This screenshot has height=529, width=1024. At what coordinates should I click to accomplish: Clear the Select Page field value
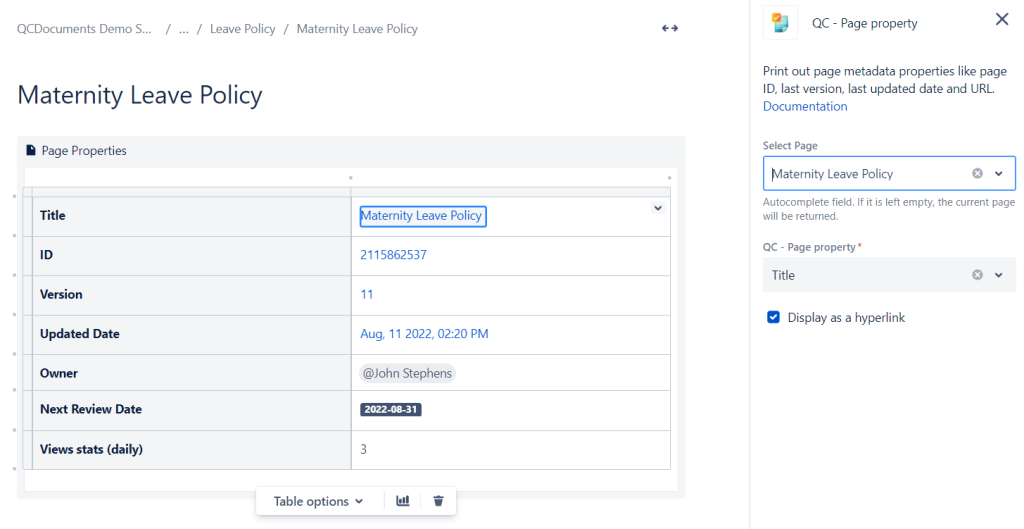pyautogui.click(x=977, y=174)
